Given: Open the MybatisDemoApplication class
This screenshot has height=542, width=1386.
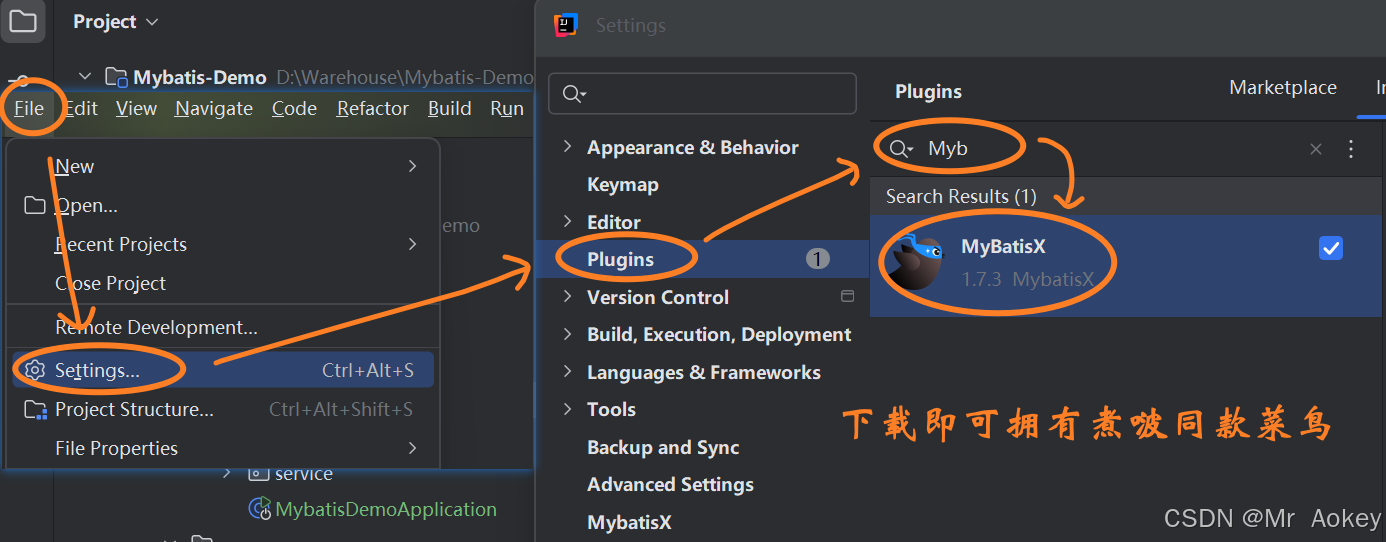Looking at the screenshot, I should click(385, 509).
